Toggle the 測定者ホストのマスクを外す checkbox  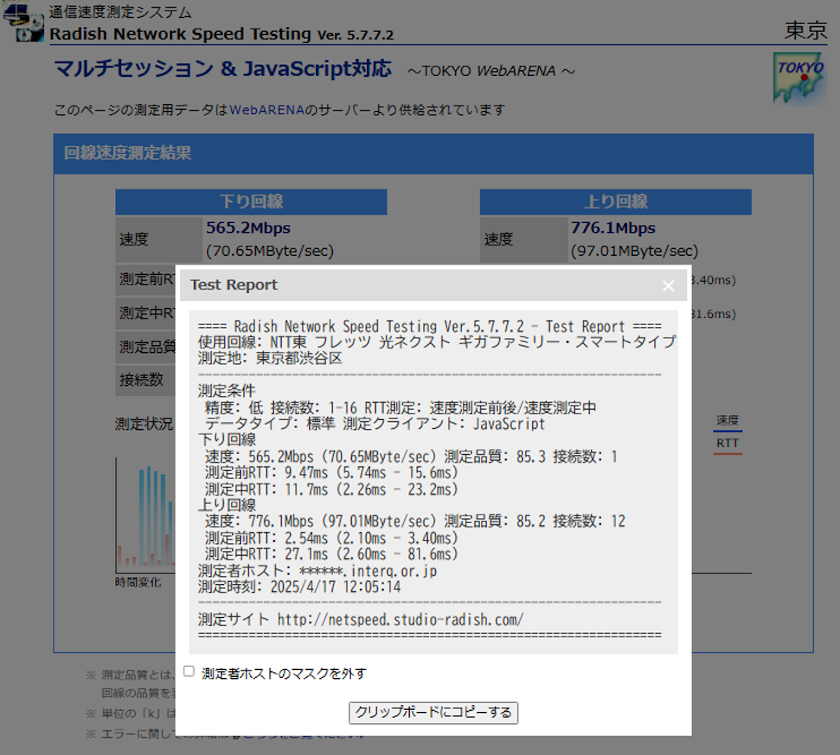[189, 672]
